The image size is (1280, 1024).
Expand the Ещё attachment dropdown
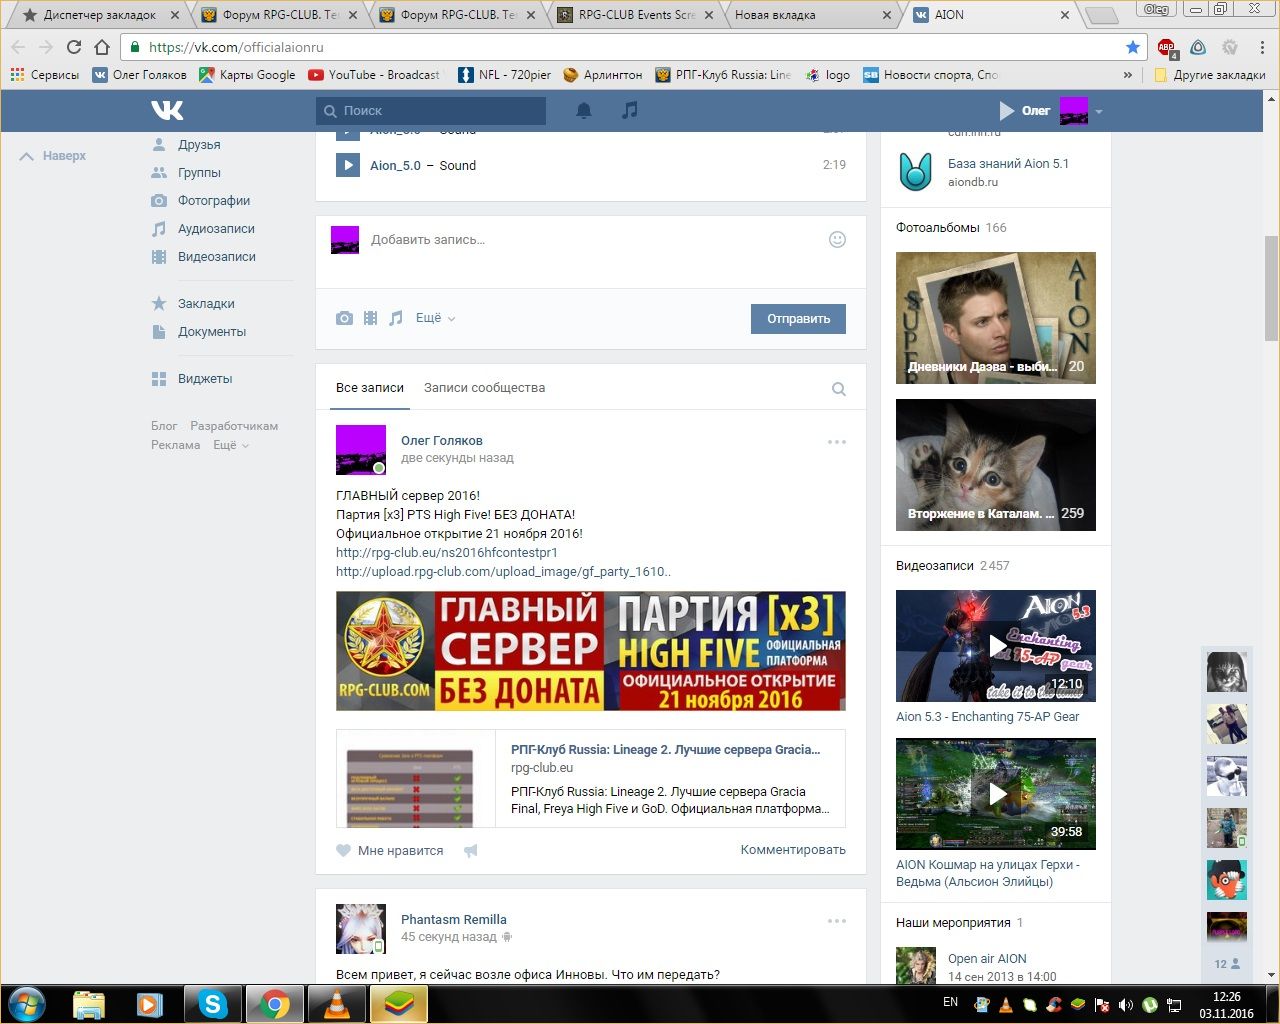pyautogui.click(x=435, y=318)
